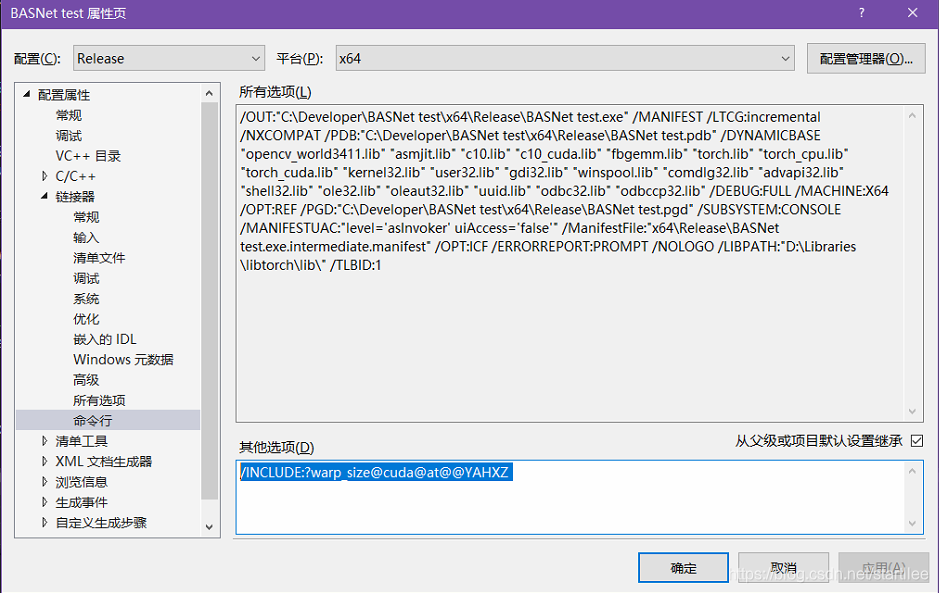
Task: Expand the 自定义生成步骤 node
Action: [x=44, y=522]
